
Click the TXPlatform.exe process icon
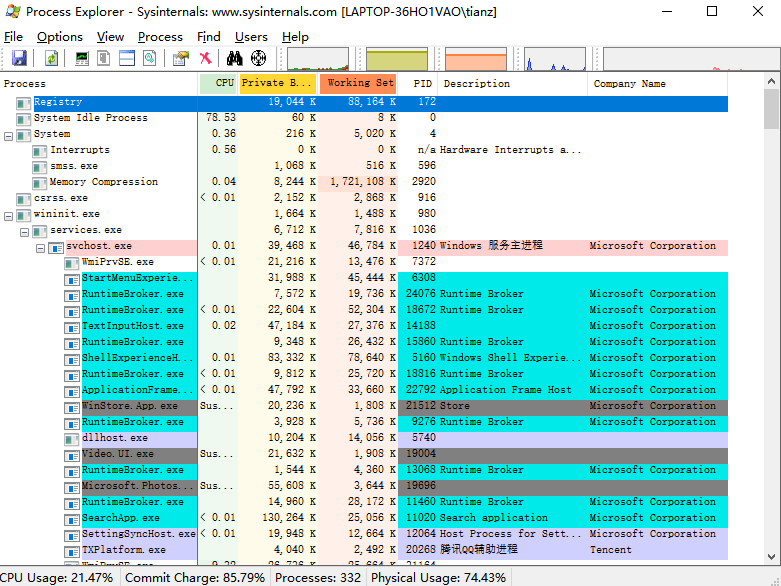(x=72, y=551)
